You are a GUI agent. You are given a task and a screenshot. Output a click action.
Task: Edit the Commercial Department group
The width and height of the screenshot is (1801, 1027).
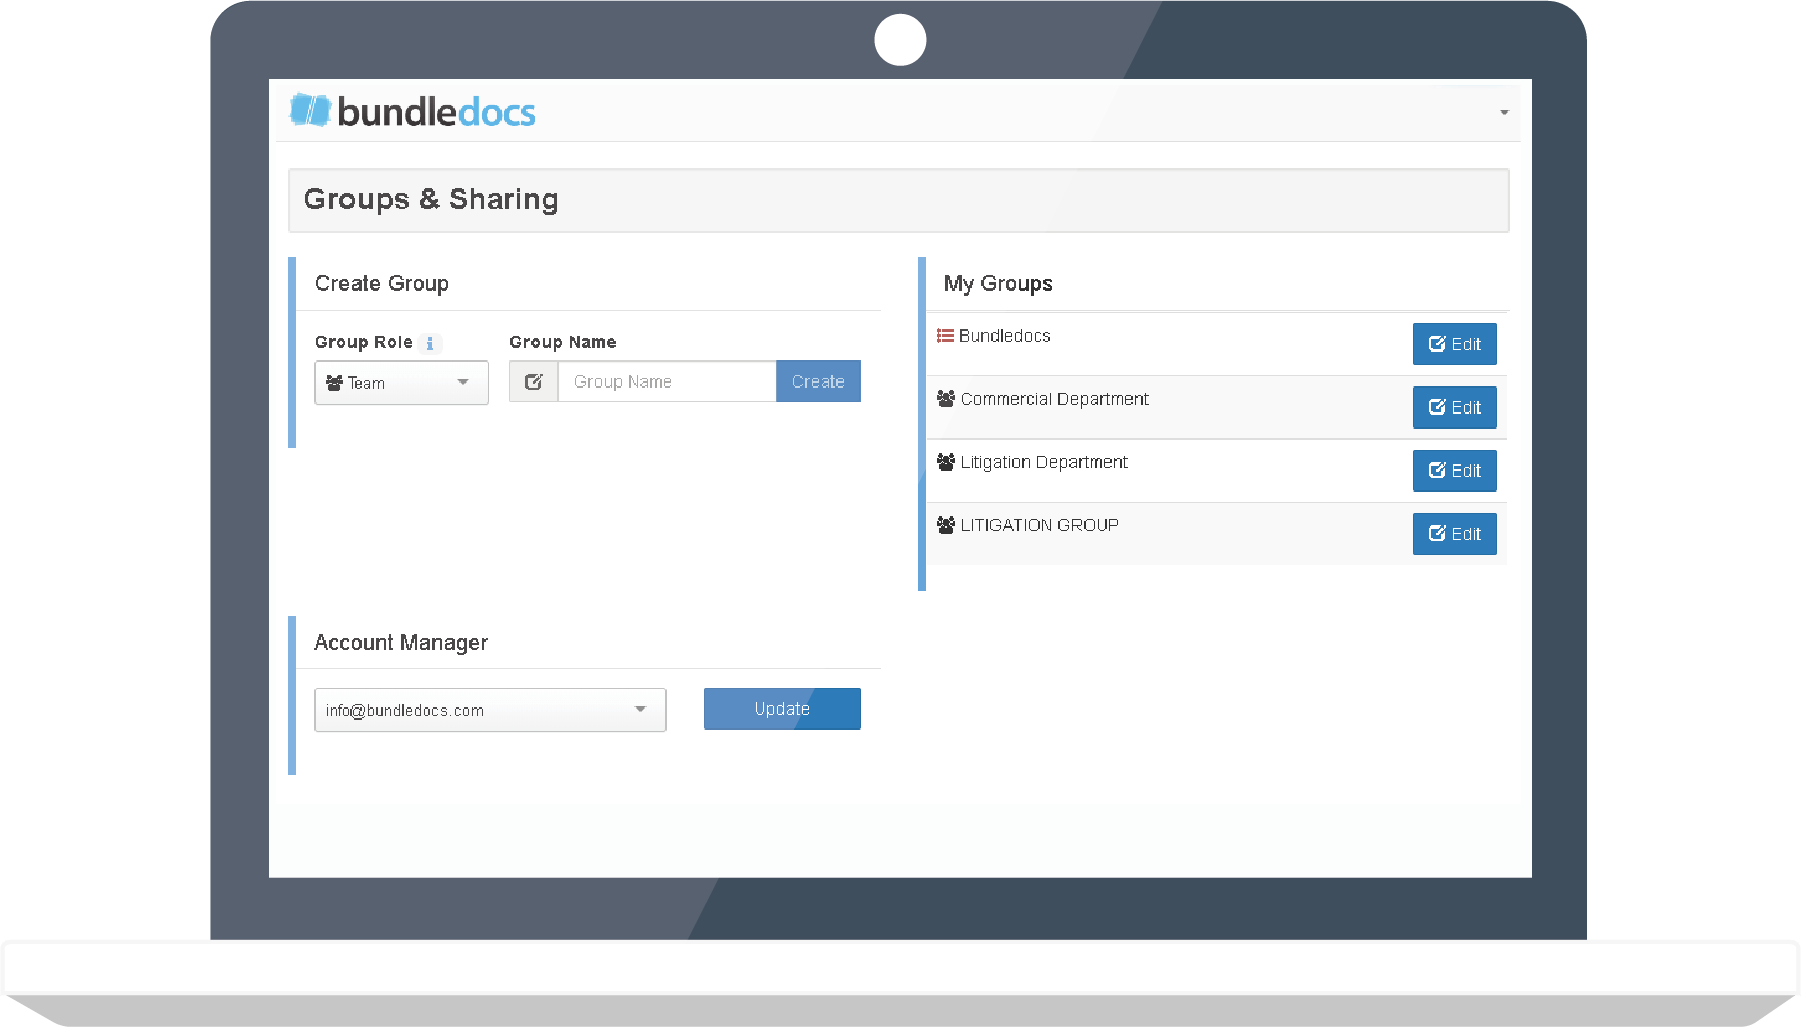(x=1454, y=407)
